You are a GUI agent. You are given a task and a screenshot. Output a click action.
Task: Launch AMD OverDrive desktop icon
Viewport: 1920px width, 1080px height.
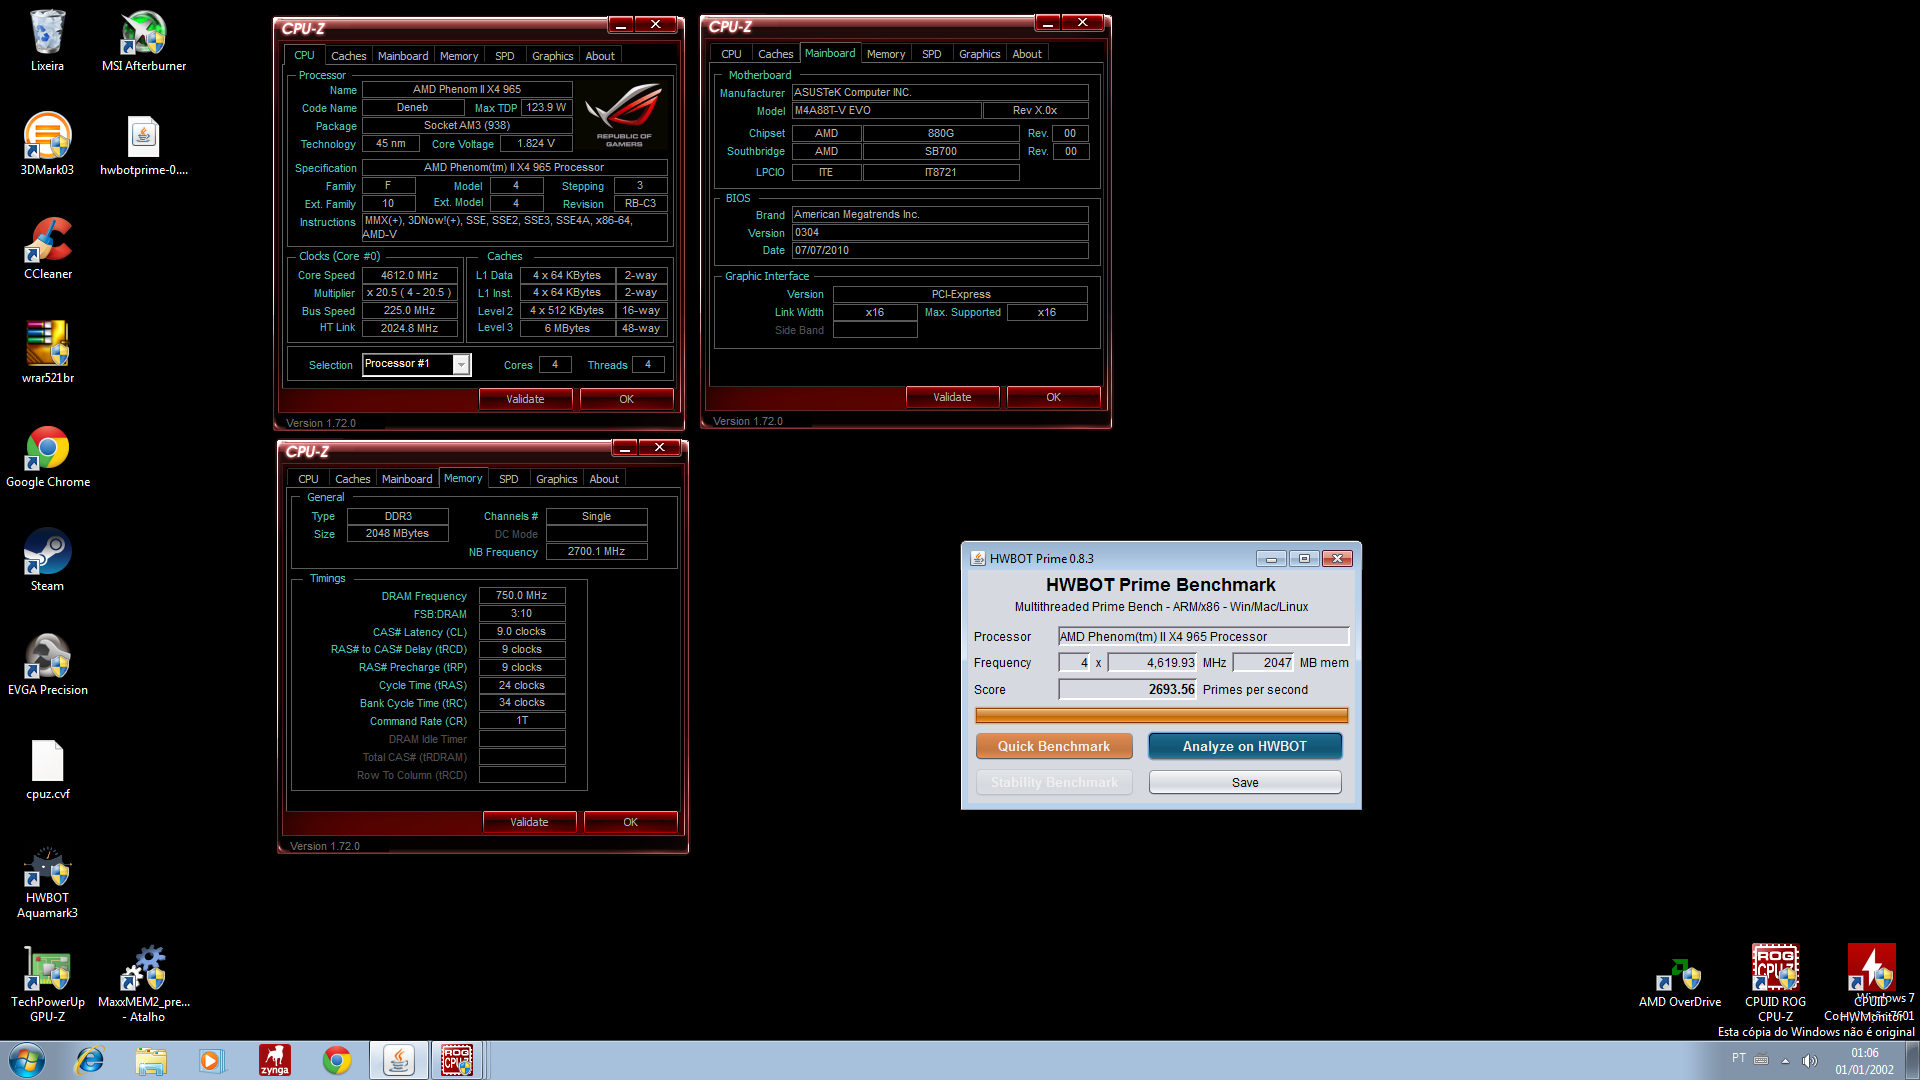click(x=1680, y=982)
